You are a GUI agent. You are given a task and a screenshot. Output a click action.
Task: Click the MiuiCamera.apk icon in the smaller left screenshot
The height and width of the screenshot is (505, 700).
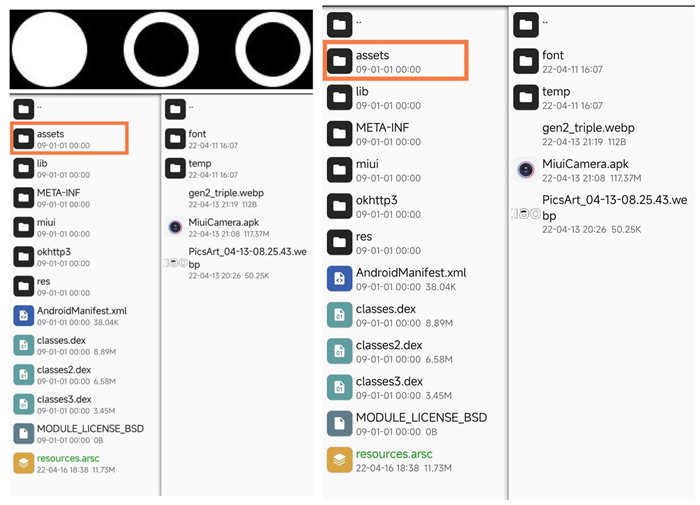(x=177, y=227)
